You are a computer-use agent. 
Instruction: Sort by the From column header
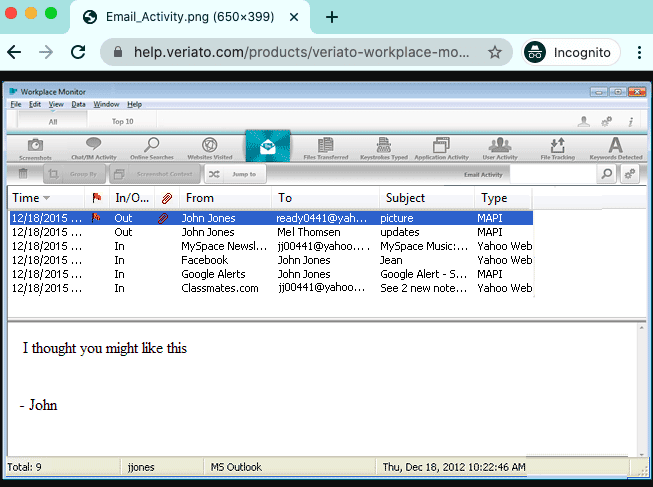tap(225, 198)
